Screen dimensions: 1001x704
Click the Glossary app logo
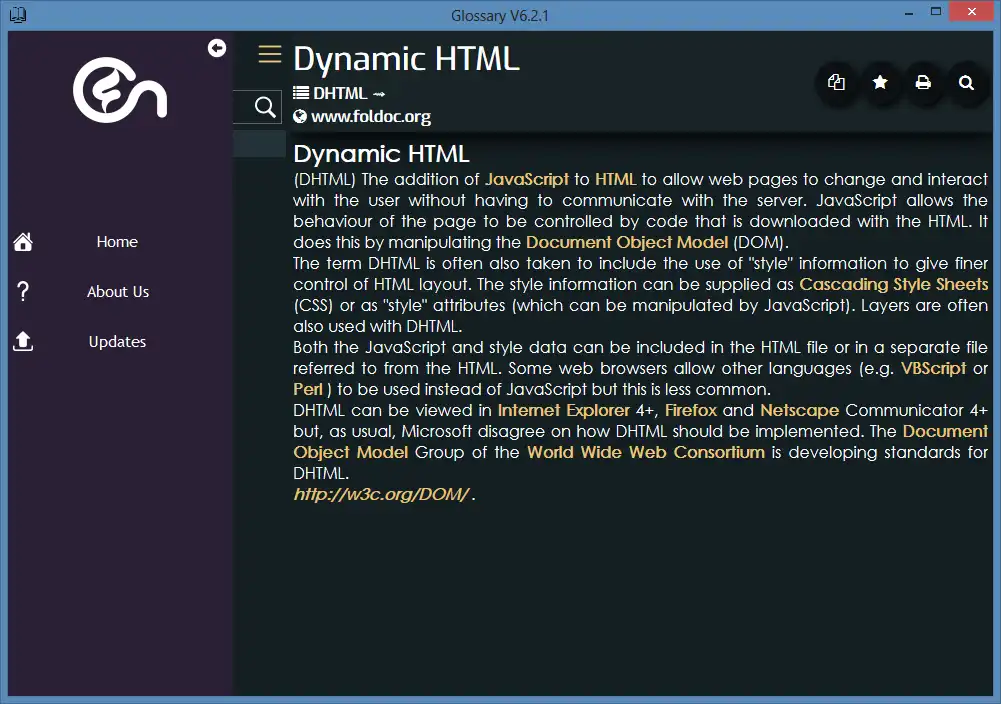tap(120, 90)
